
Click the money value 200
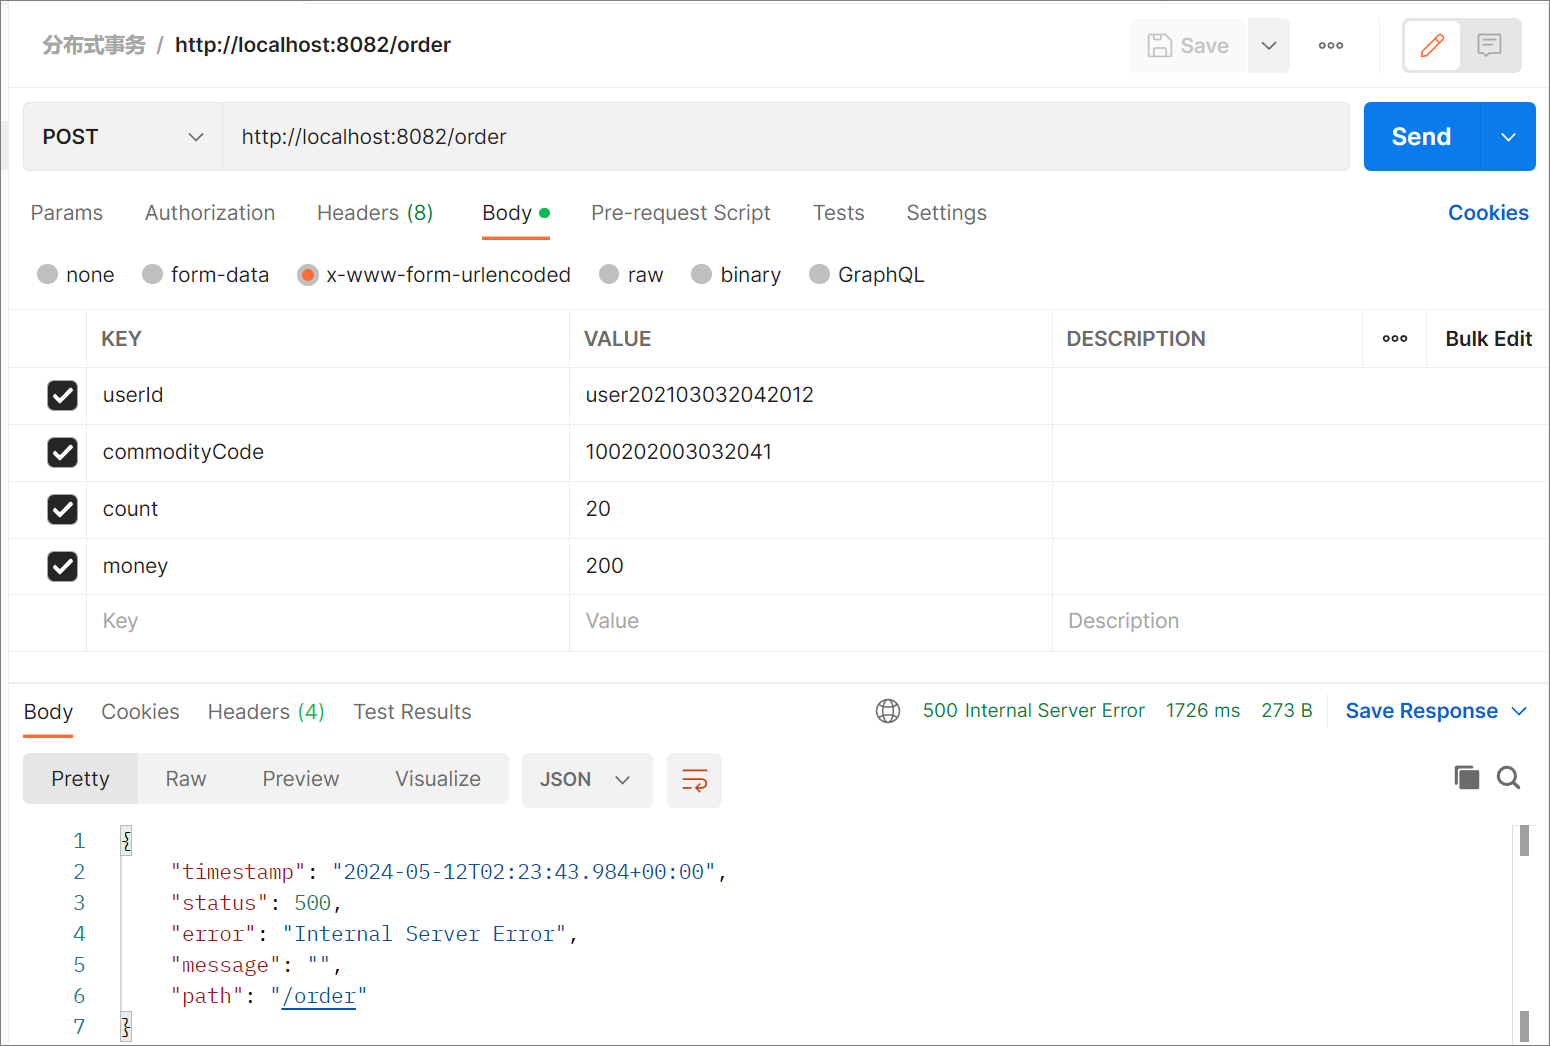604,566
